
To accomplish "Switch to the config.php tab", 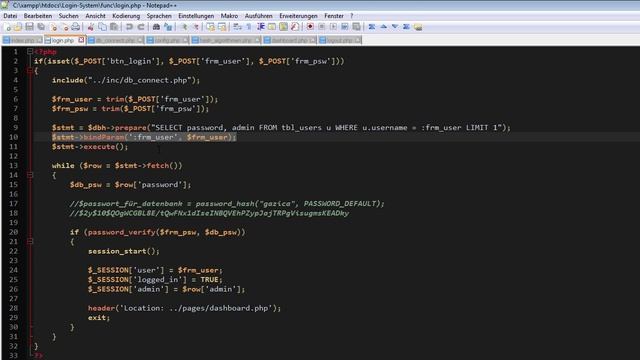I will click(x=167, y=40).
